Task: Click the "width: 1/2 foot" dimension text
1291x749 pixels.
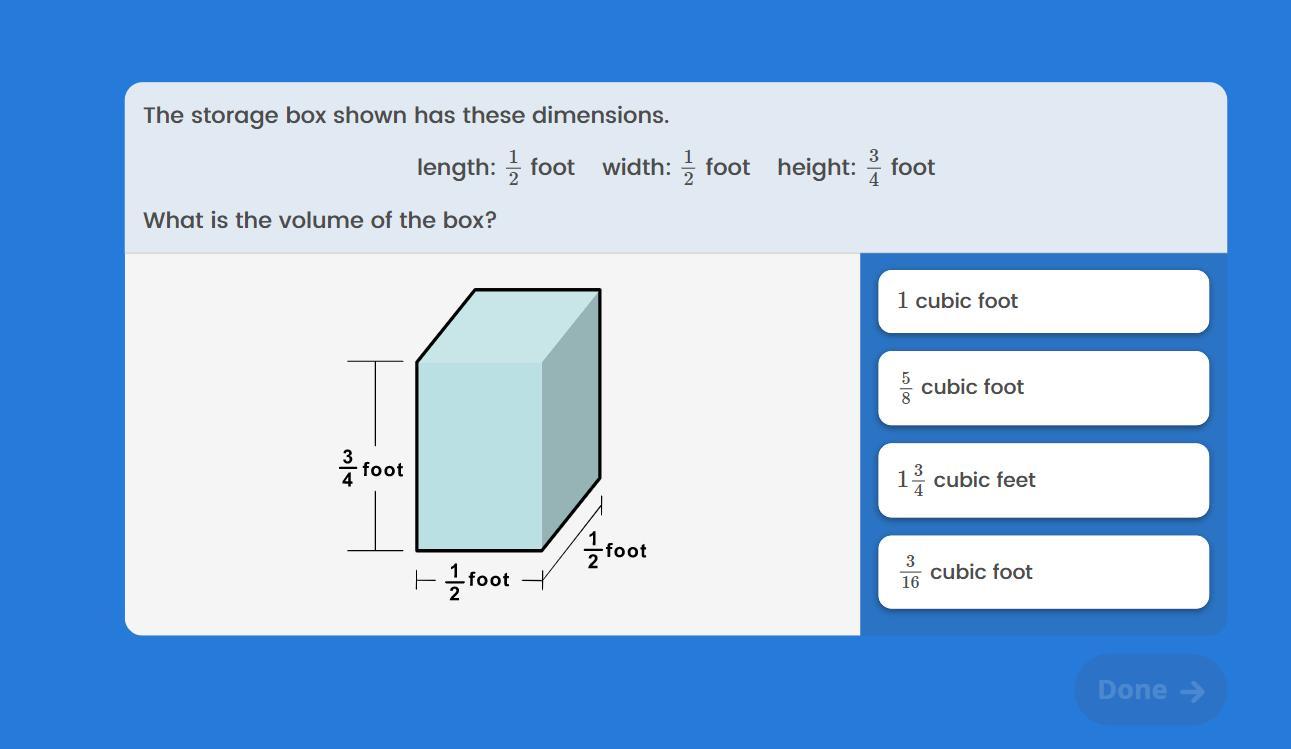Action: click(675, 168)
